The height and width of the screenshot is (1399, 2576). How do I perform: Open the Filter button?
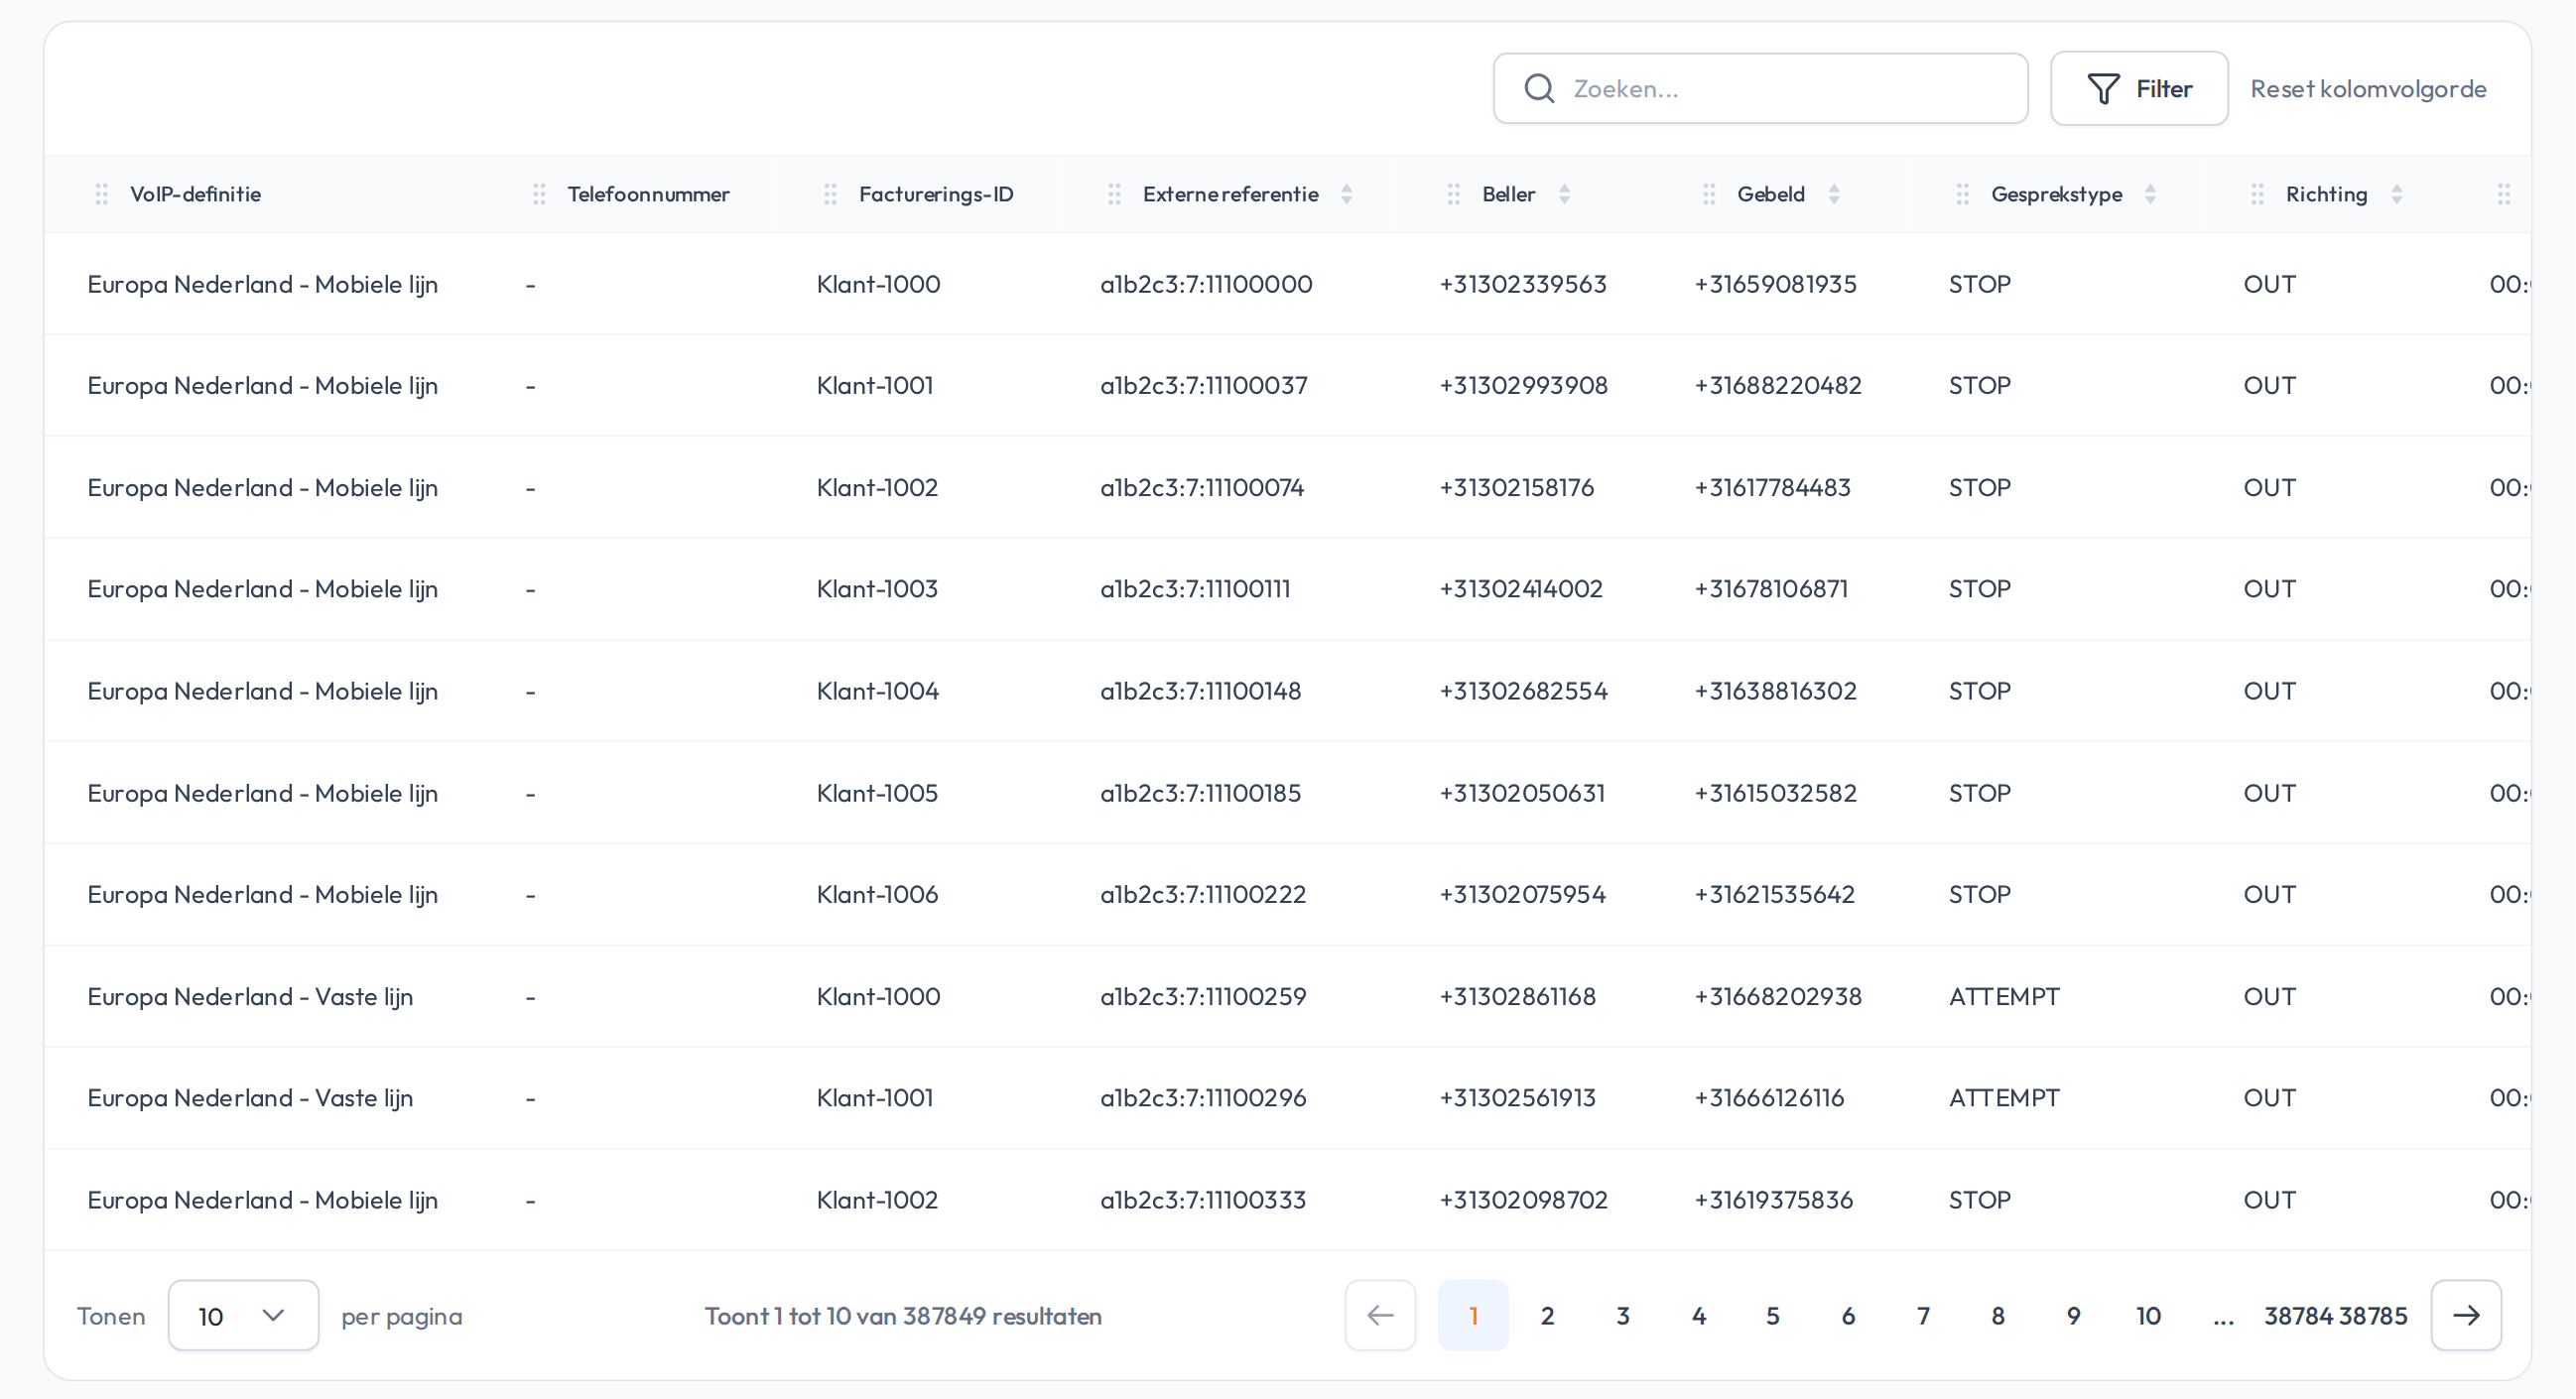tap(2139, 89)
